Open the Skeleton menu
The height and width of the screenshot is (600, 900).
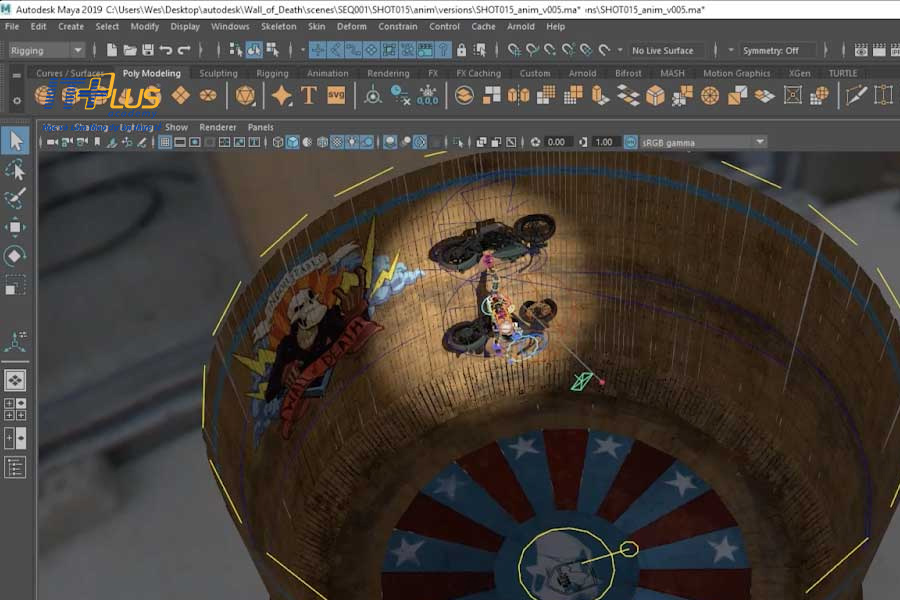coord(278,27)
